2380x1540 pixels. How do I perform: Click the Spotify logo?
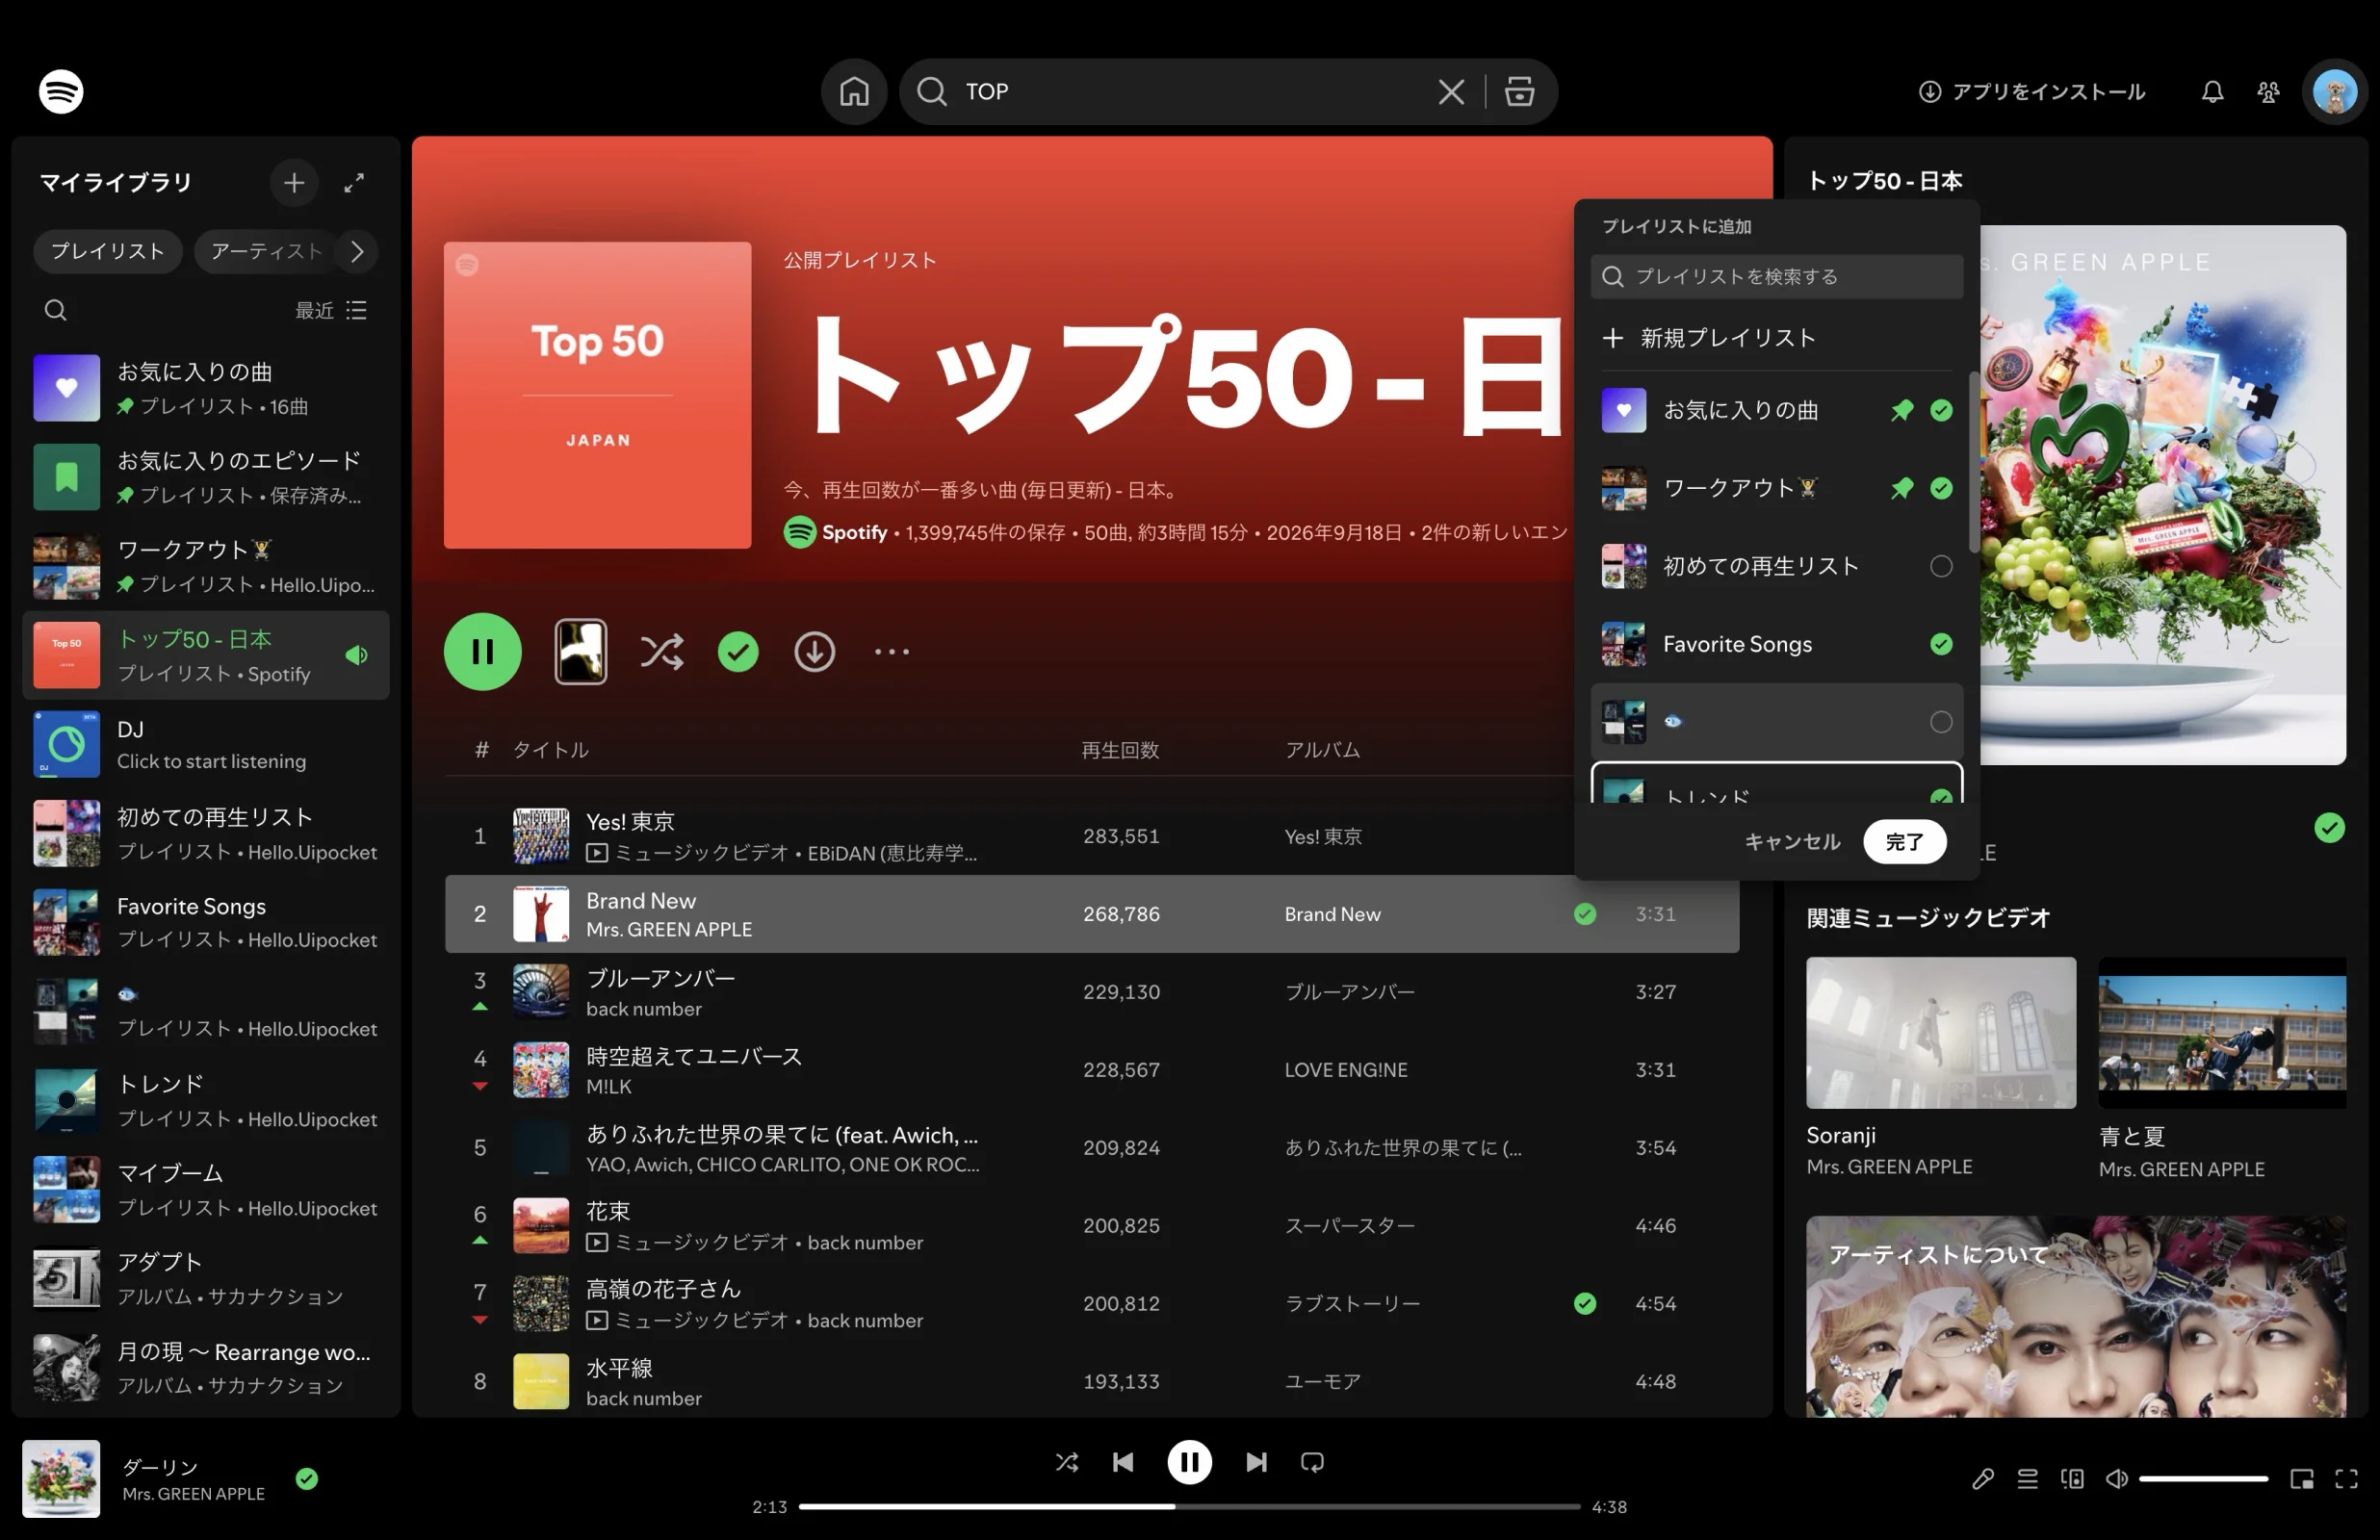pyautogui.click(x=61, y=91)
